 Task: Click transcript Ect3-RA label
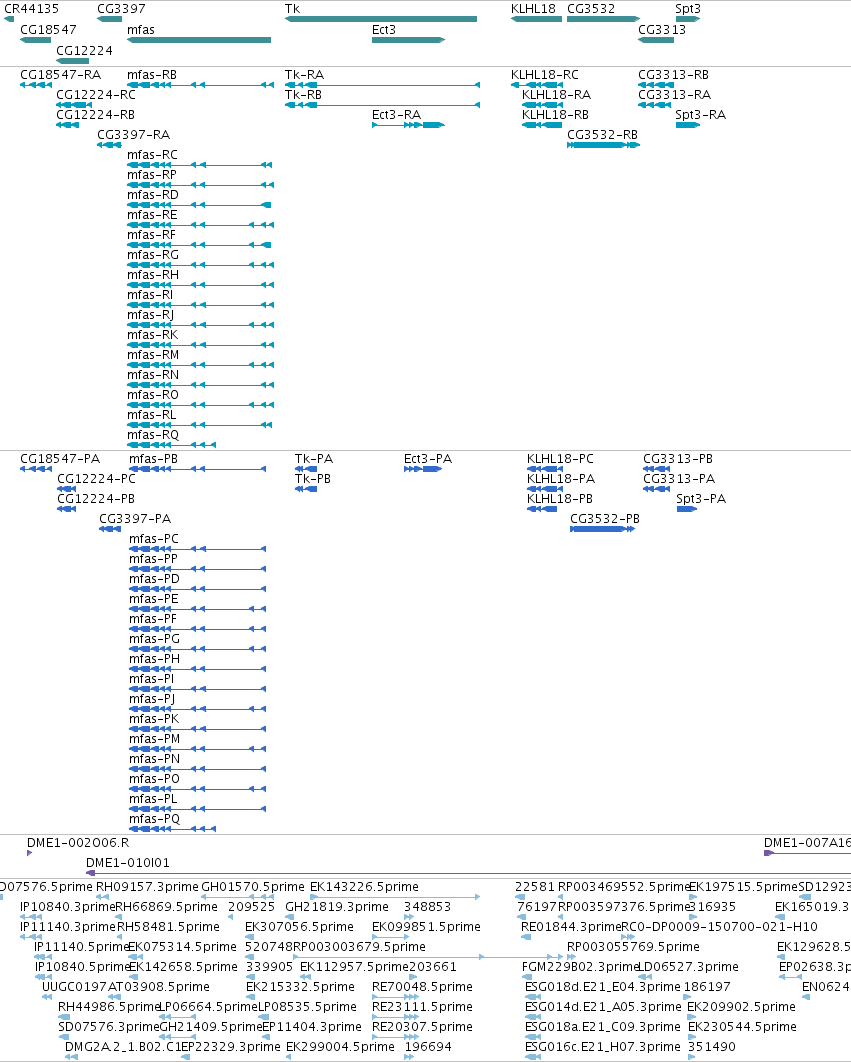point(396,114)
